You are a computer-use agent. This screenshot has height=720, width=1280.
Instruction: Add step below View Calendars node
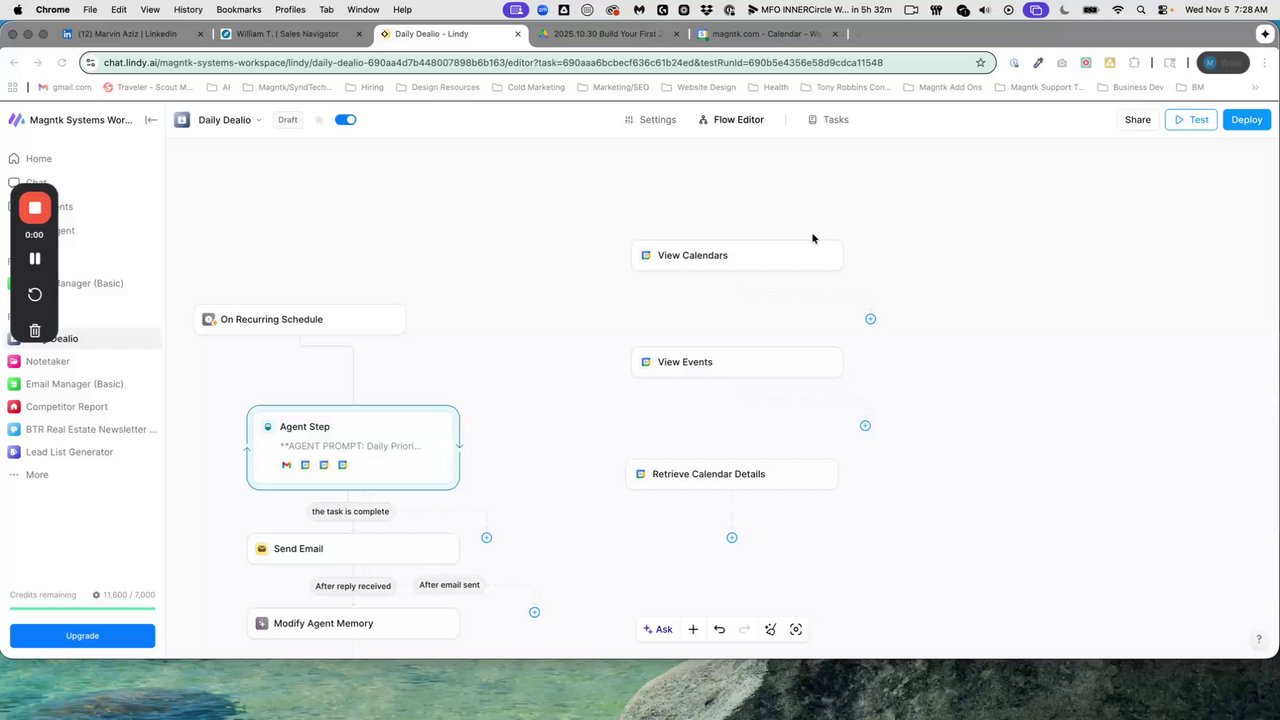(x=870, y=319)
